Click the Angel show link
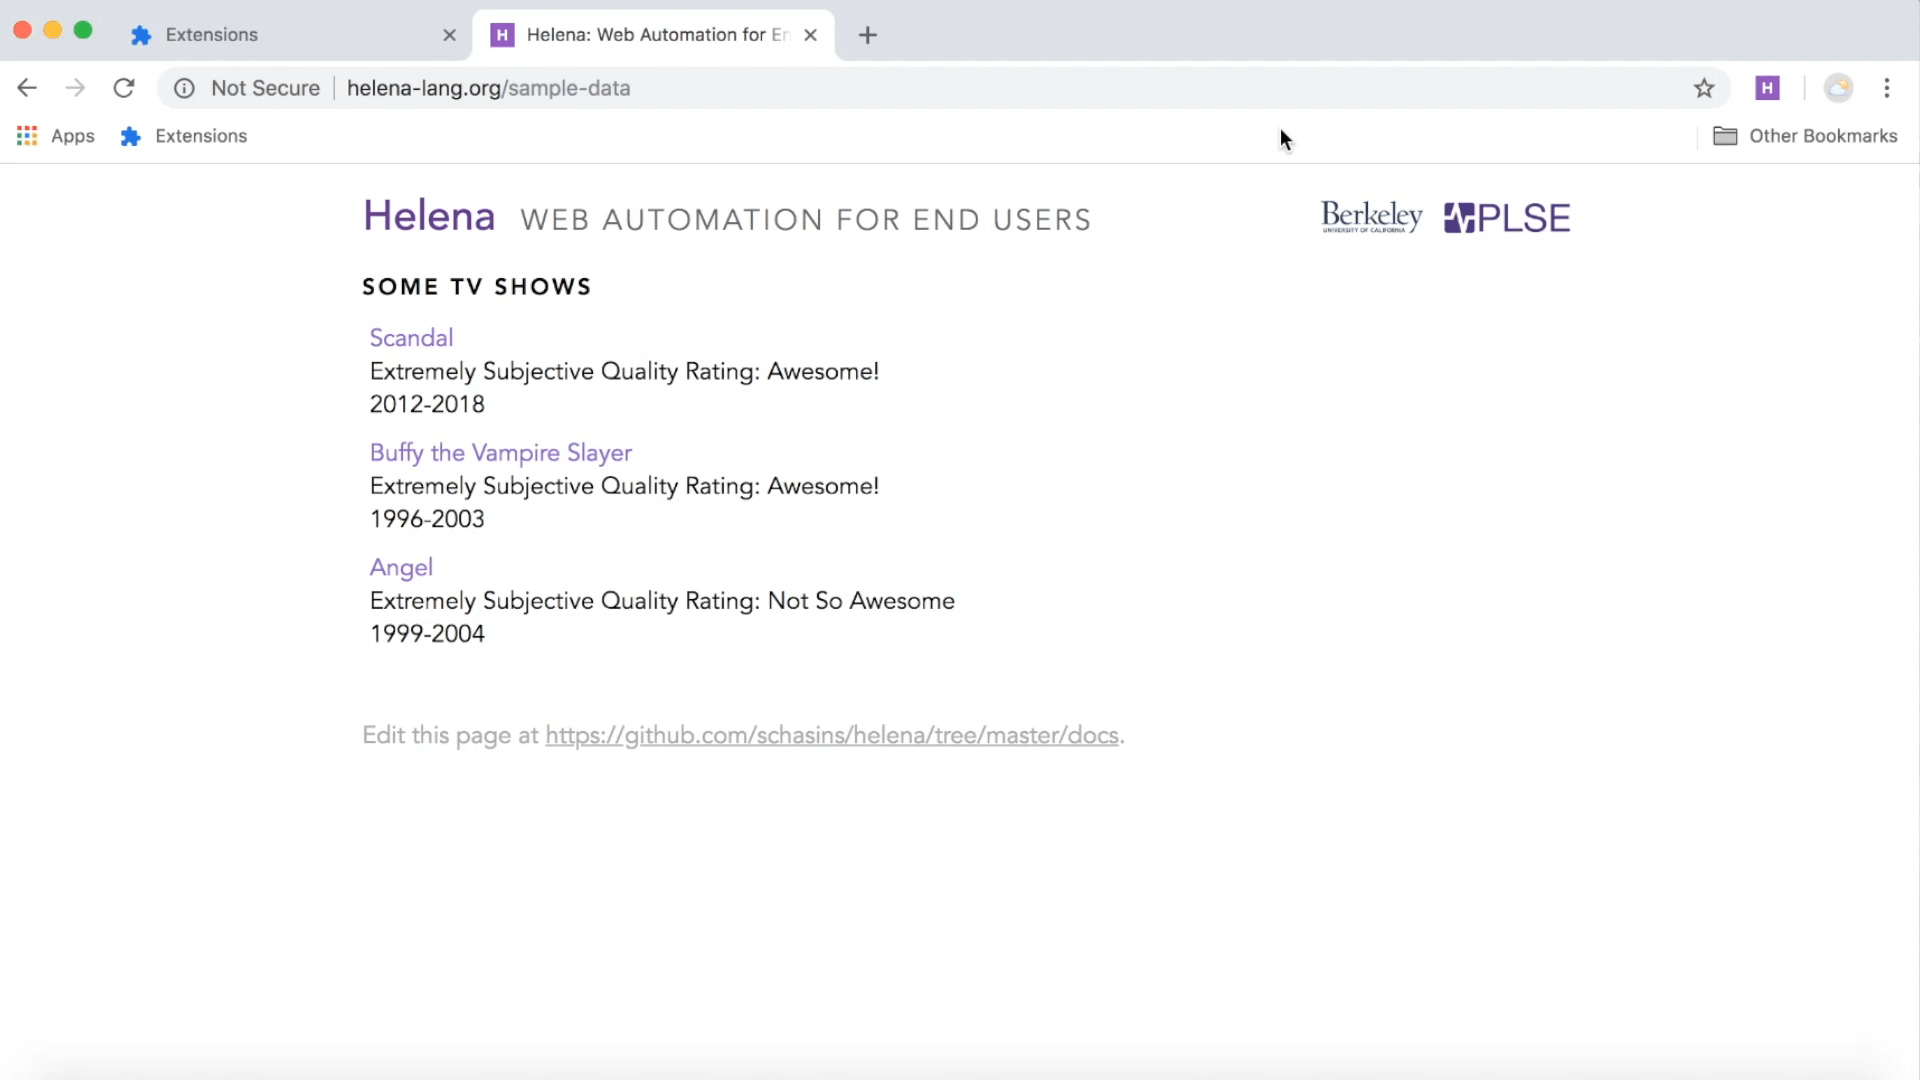Screen dimensions: 1920x1080 401,567
